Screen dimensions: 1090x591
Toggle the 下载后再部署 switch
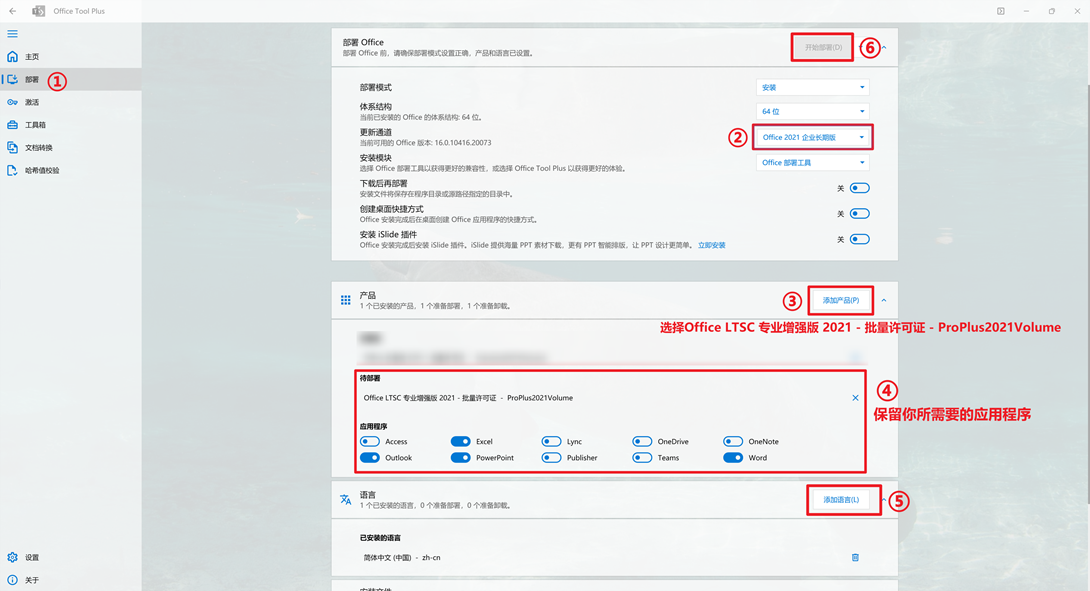point(860,188)
